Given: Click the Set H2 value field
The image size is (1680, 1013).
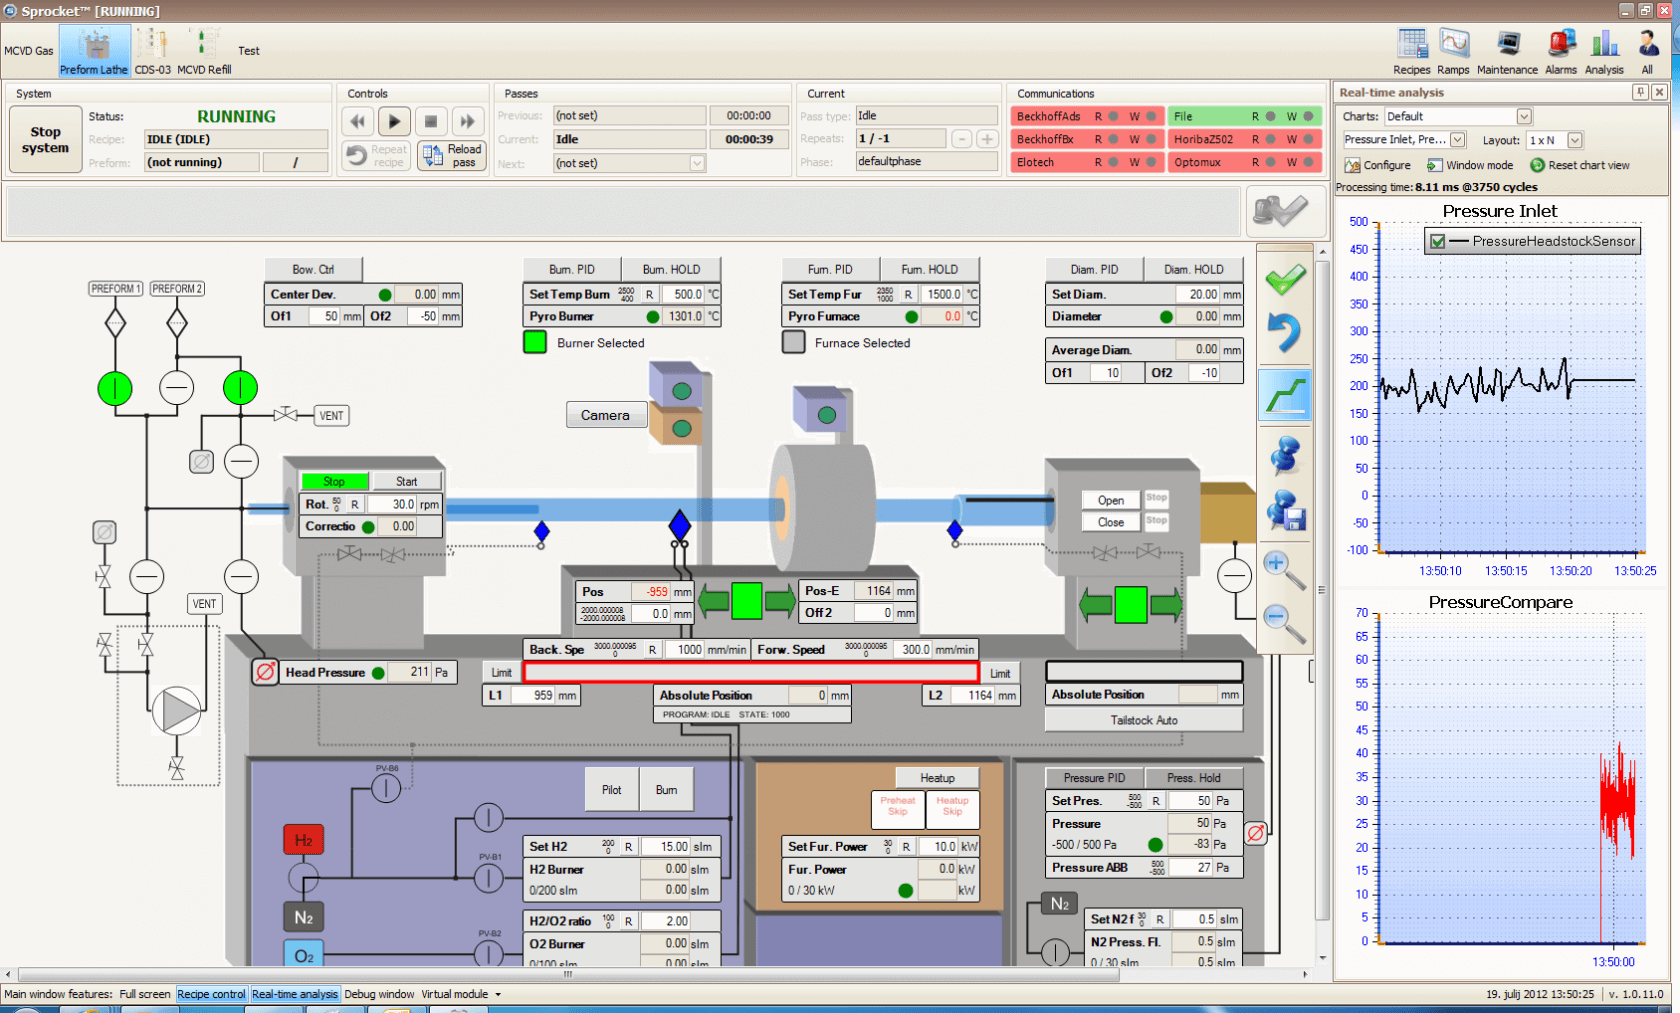Looking at the screenshot, I should (x=673, y=846).
